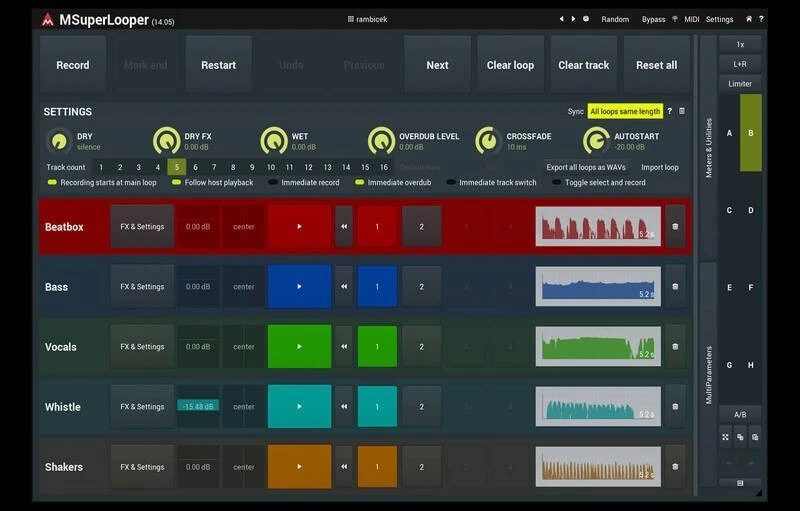Select preset slot B
The image size is (800, 511).
751,133
